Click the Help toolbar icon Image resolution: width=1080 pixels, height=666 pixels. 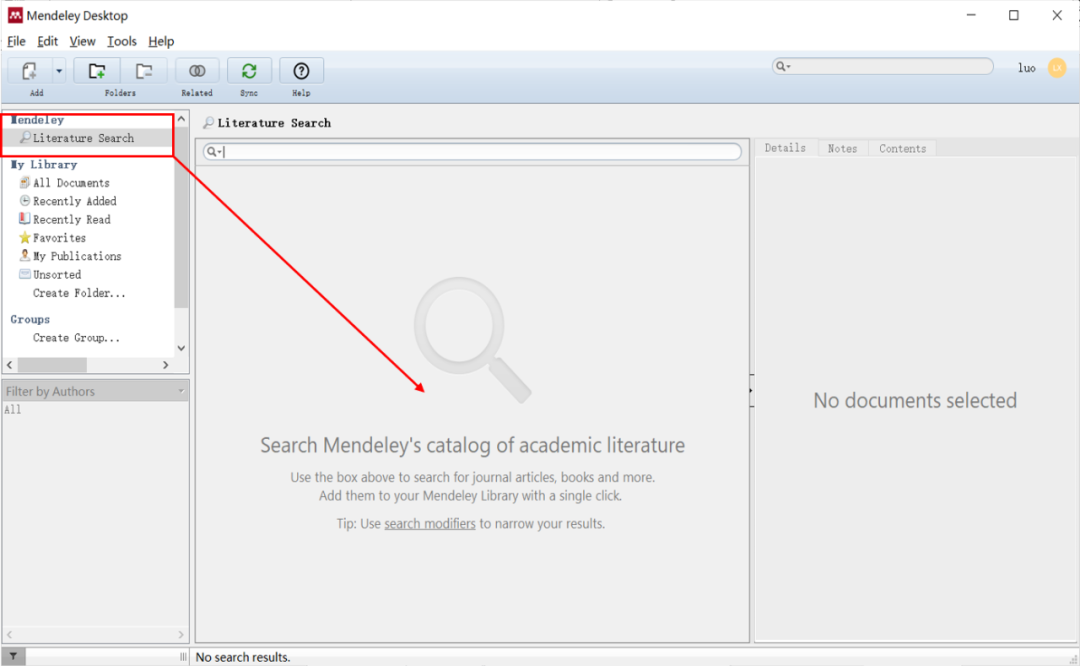click(x=301, y=71)
